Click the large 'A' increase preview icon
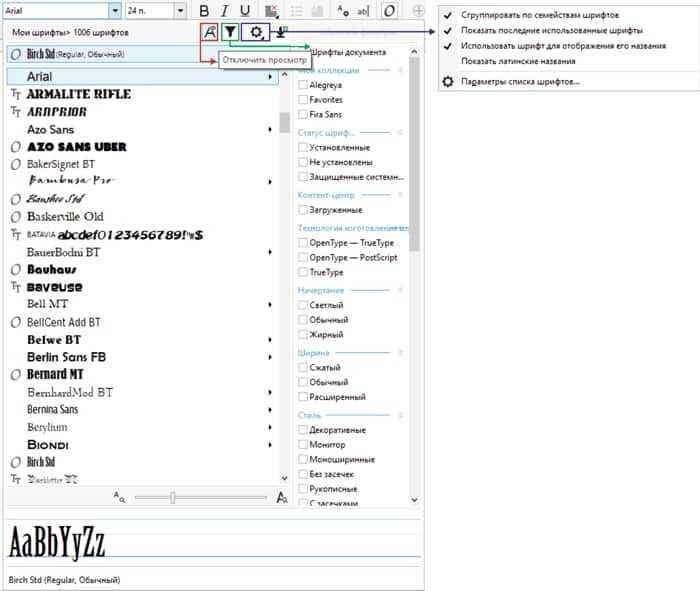 click(282, 497)
